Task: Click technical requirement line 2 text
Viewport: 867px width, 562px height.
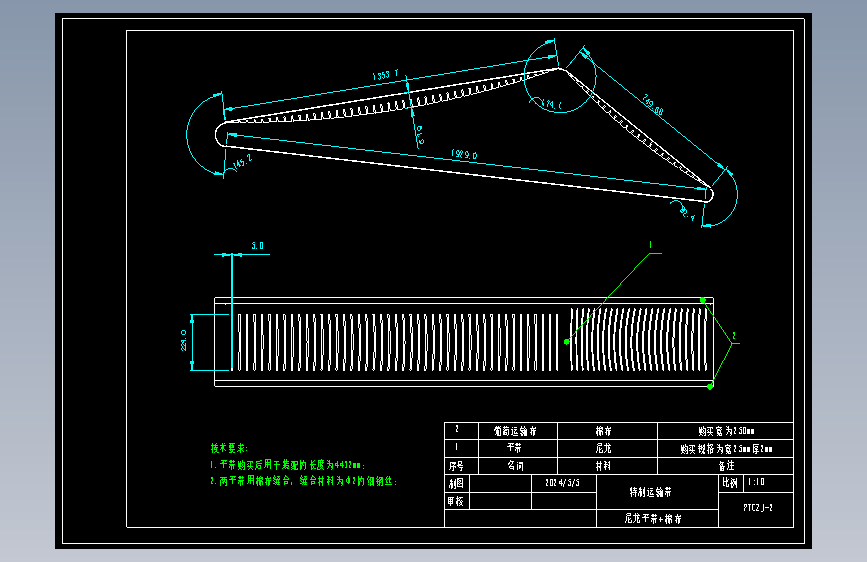Action: coord(304,481)
